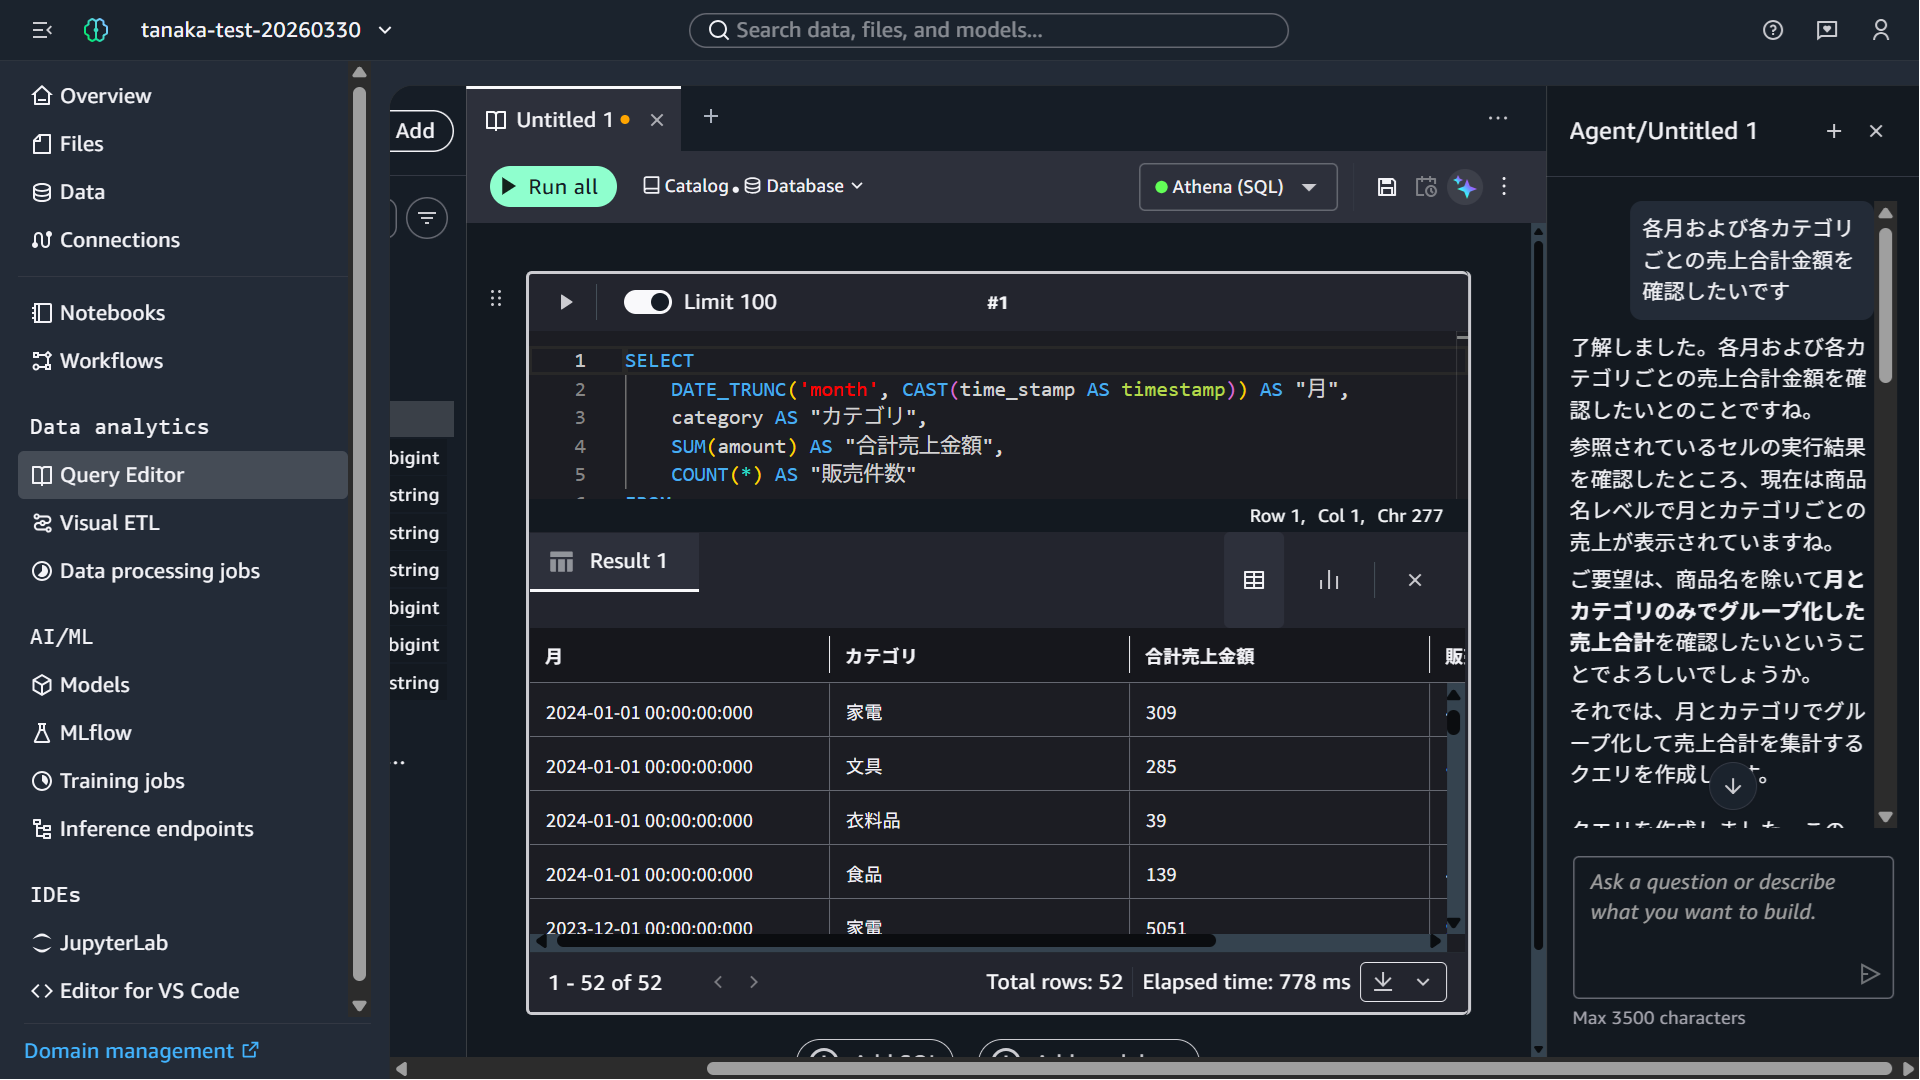Open the help question-mark icon
The image size is (1920, 1080).
point(1773,30)
